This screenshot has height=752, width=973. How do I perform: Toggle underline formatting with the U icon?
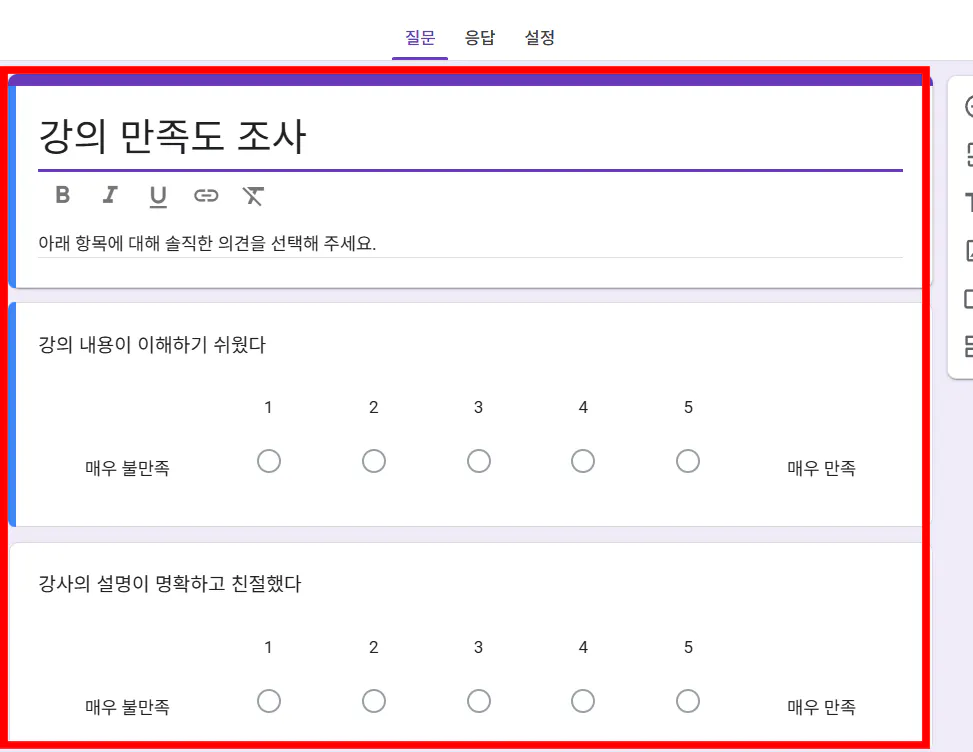click(158, 196)
